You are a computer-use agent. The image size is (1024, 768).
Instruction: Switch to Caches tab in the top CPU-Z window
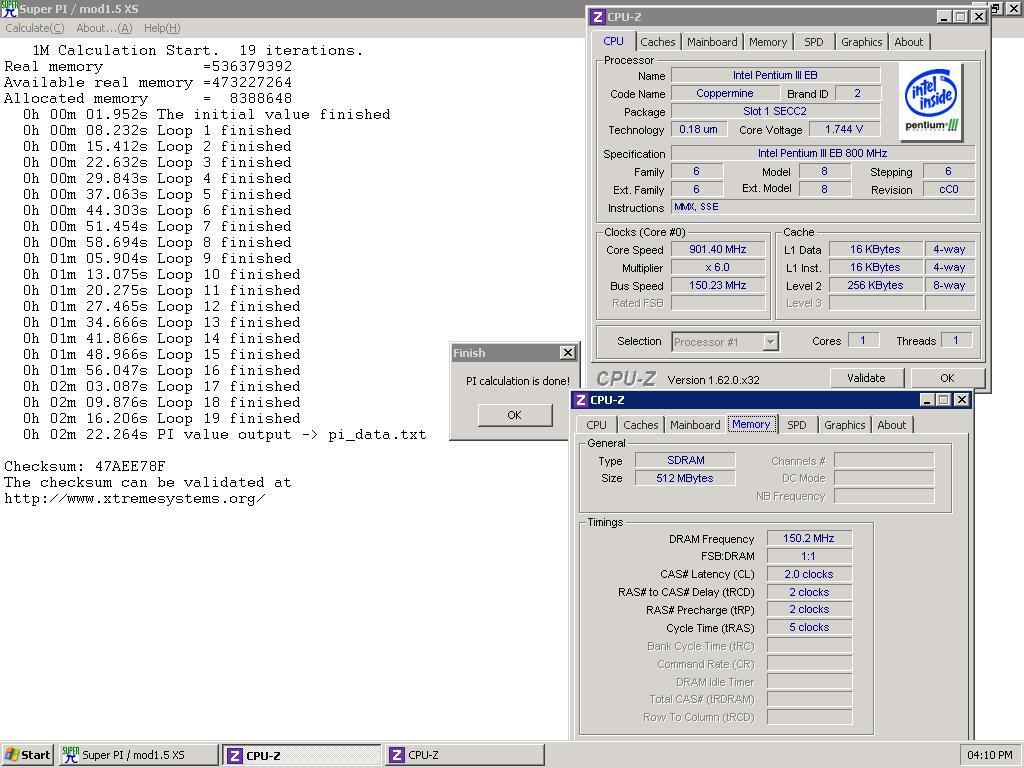(x=658, y=42)
